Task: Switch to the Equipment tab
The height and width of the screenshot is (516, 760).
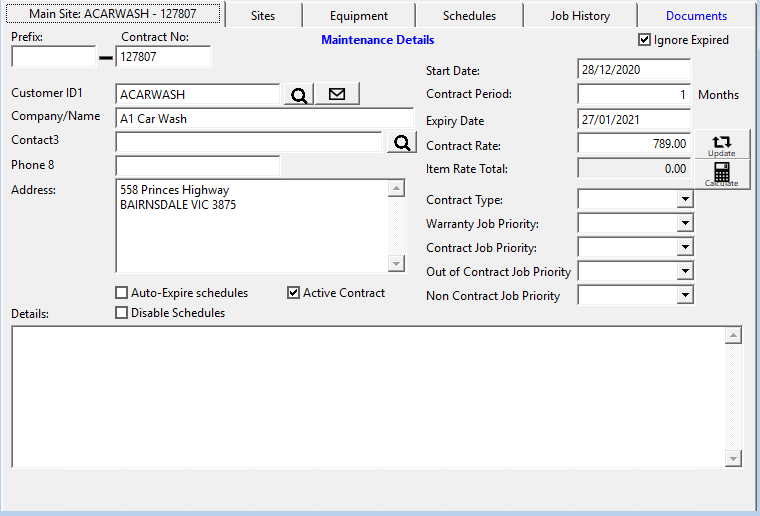Action: [359, 16]
